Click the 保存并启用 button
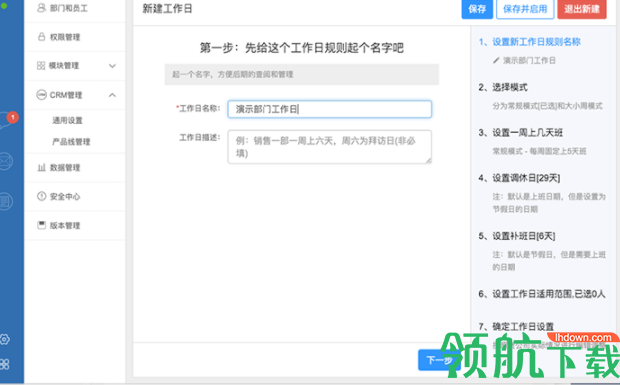This screenshot has width=620, height=385. (525, 9)
